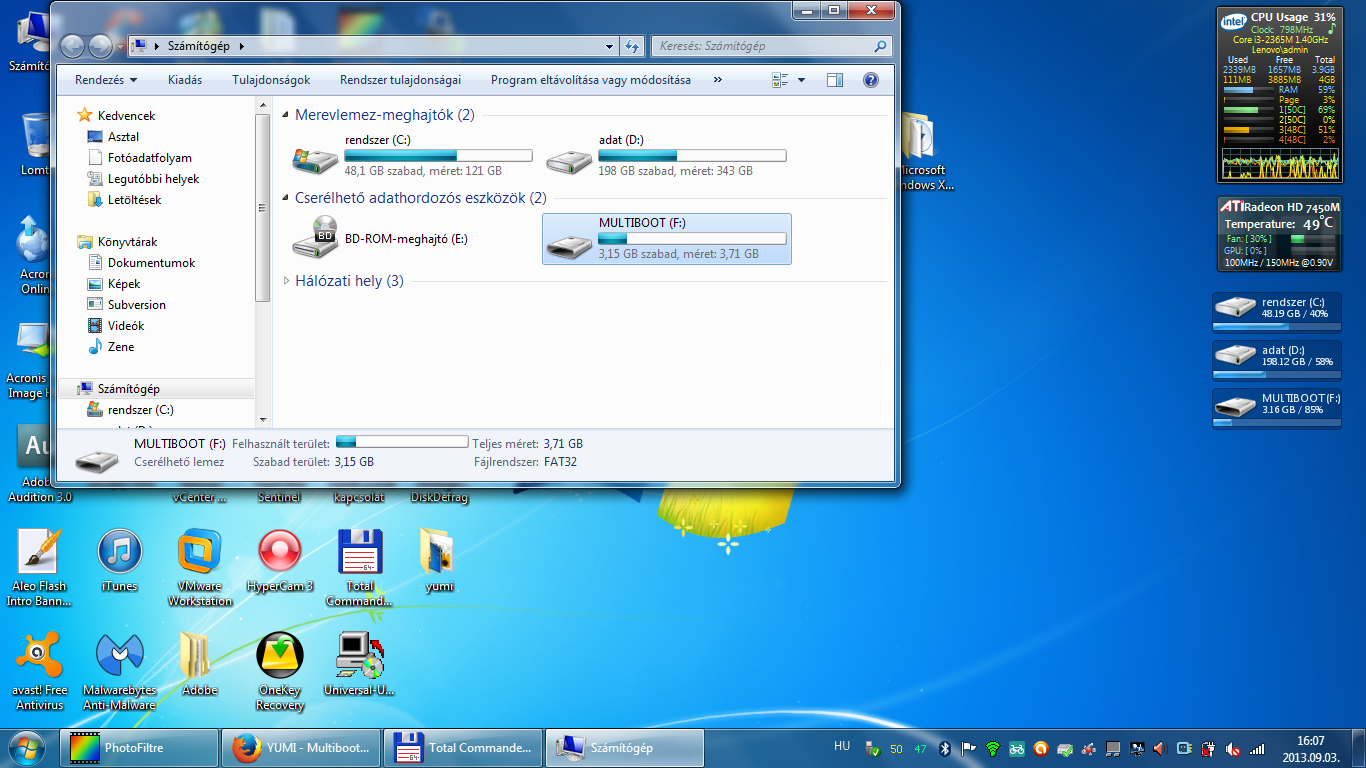1366x768 pixels.
Task: Click the Kiadás toolbar button
Action: coord(185,80)
